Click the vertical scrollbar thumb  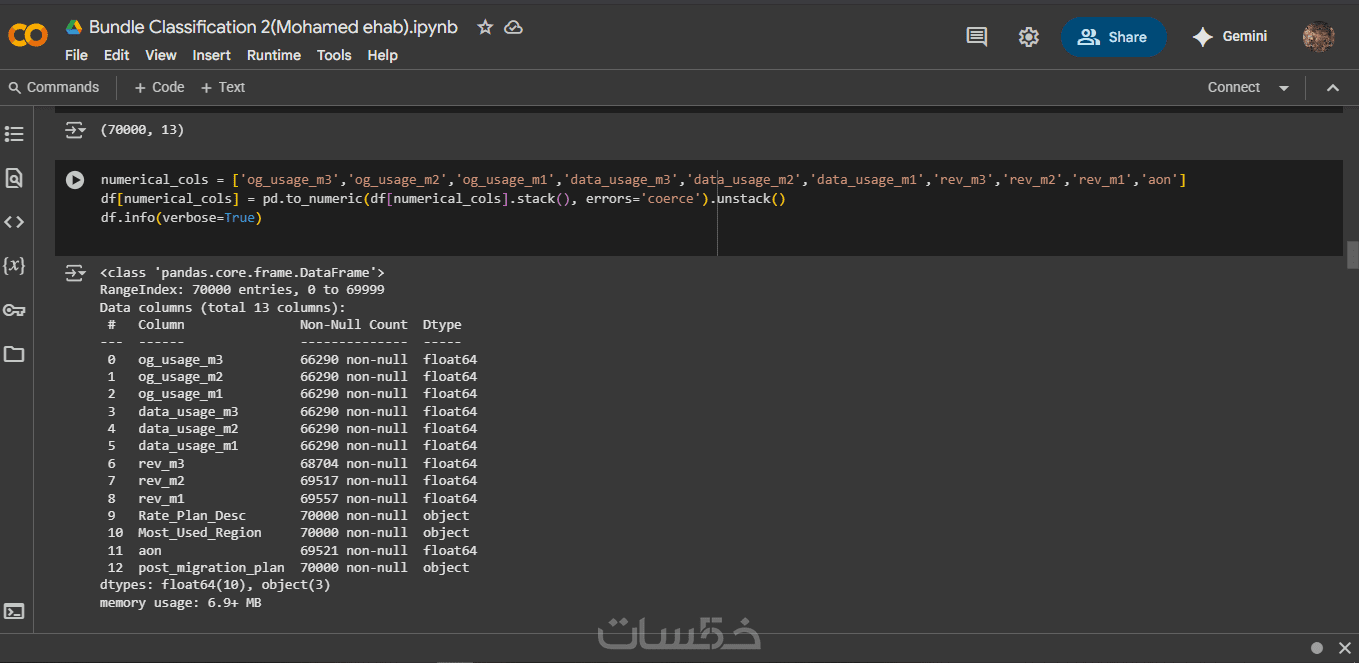1352,255
